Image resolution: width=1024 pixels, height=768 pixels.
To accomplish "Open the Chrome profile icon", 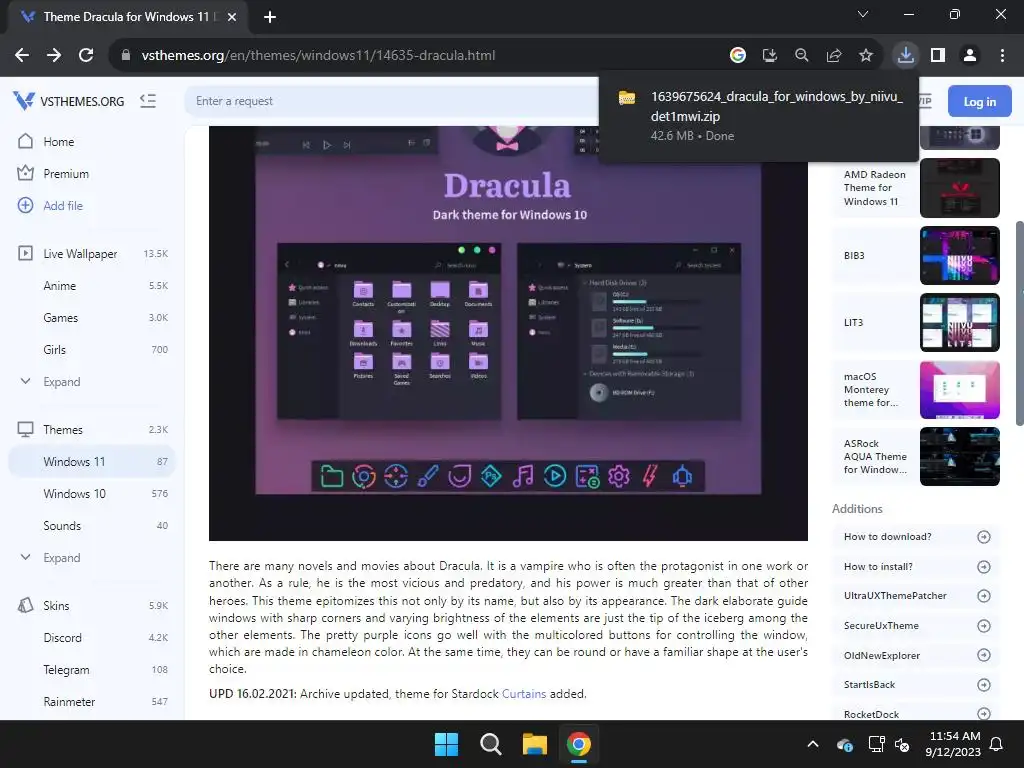I will click(x=970, y=56).
